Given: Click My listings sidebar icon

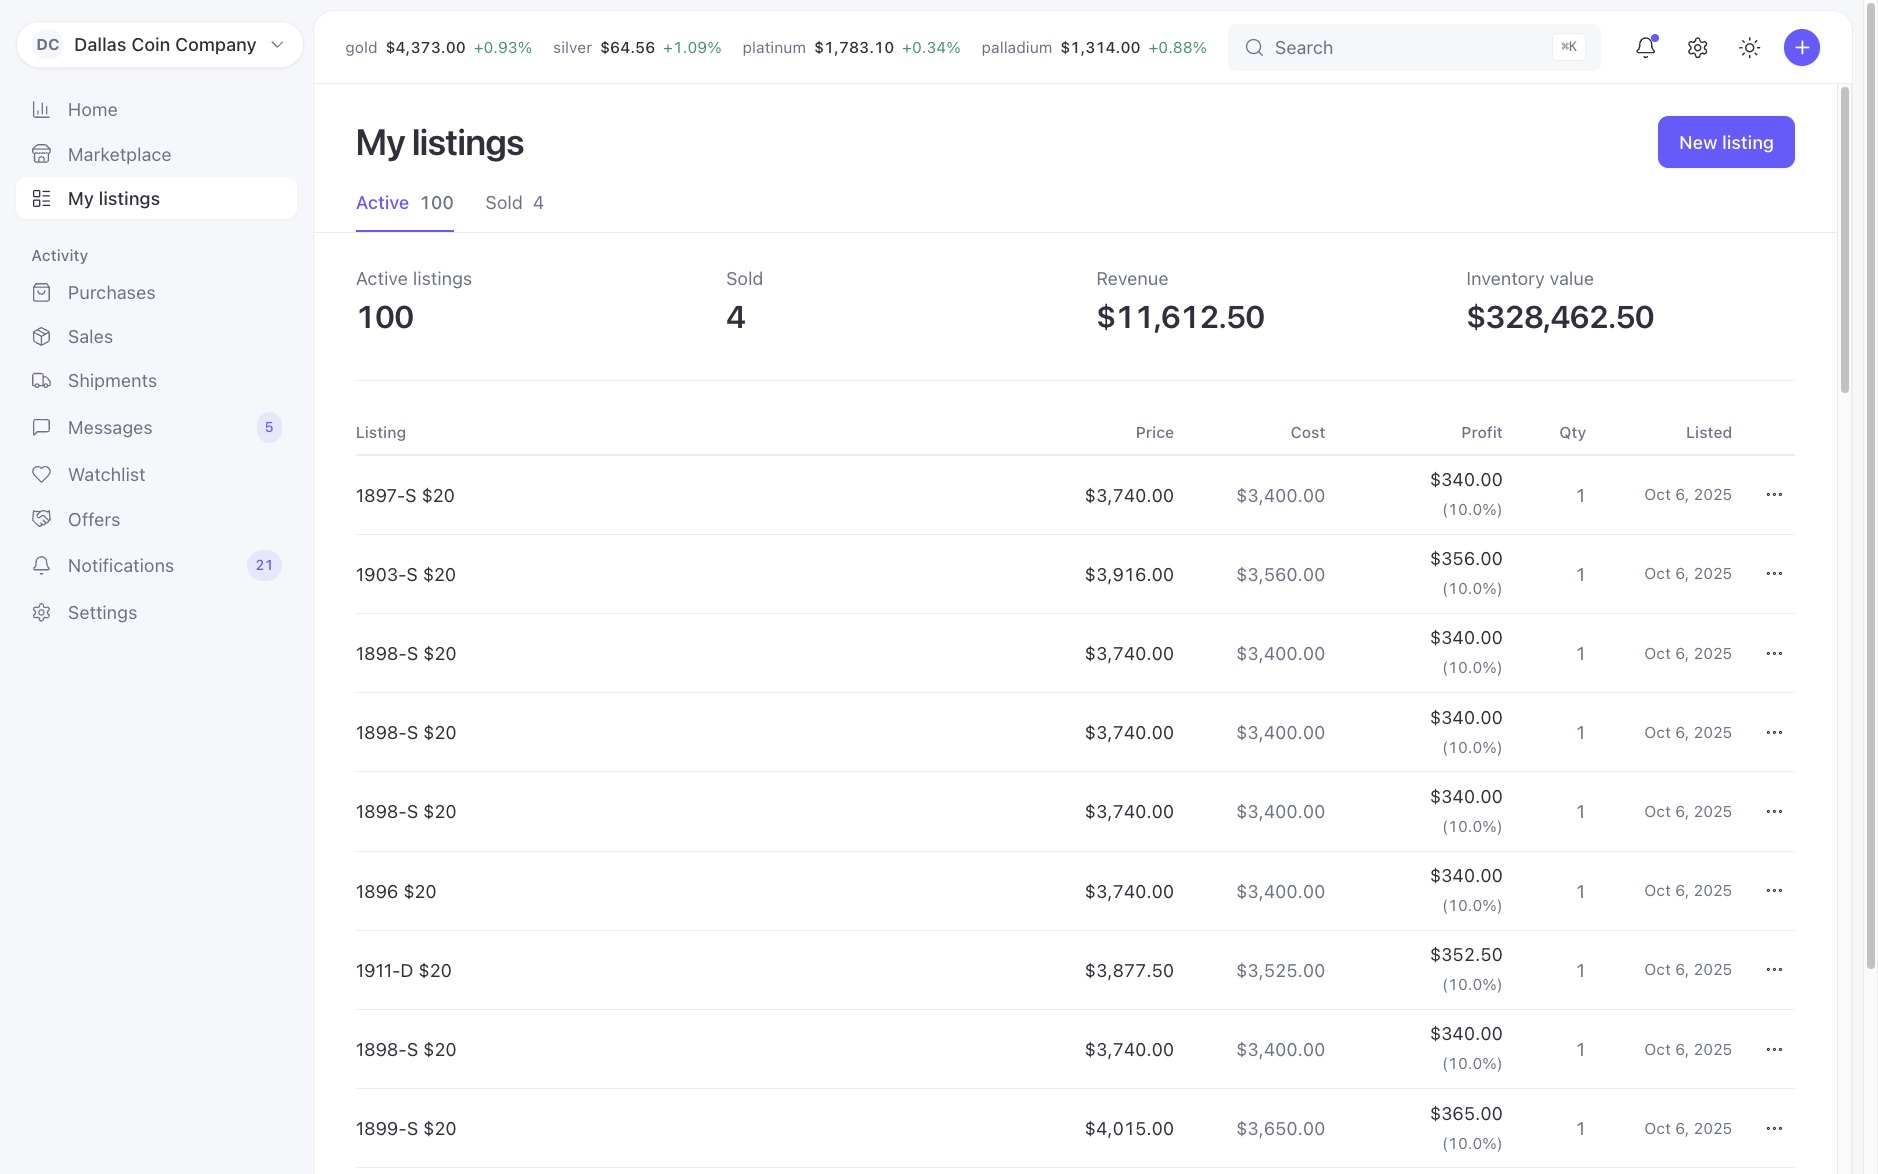Looking at the screenshot, I should 41,198.
